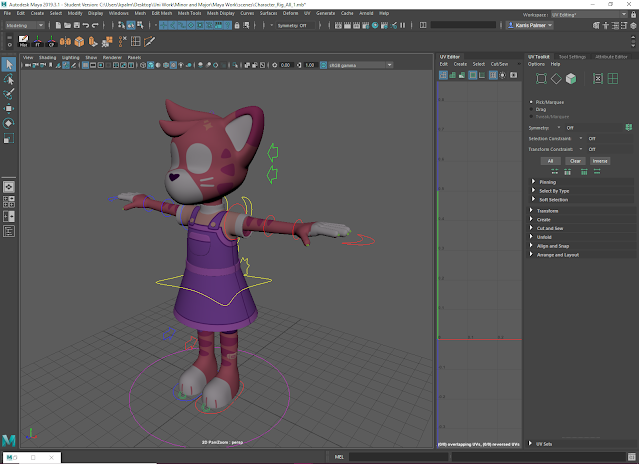Click the MEL command line input field
The height and width of the screenshot is (464, 639).
[x=399, y=457]
